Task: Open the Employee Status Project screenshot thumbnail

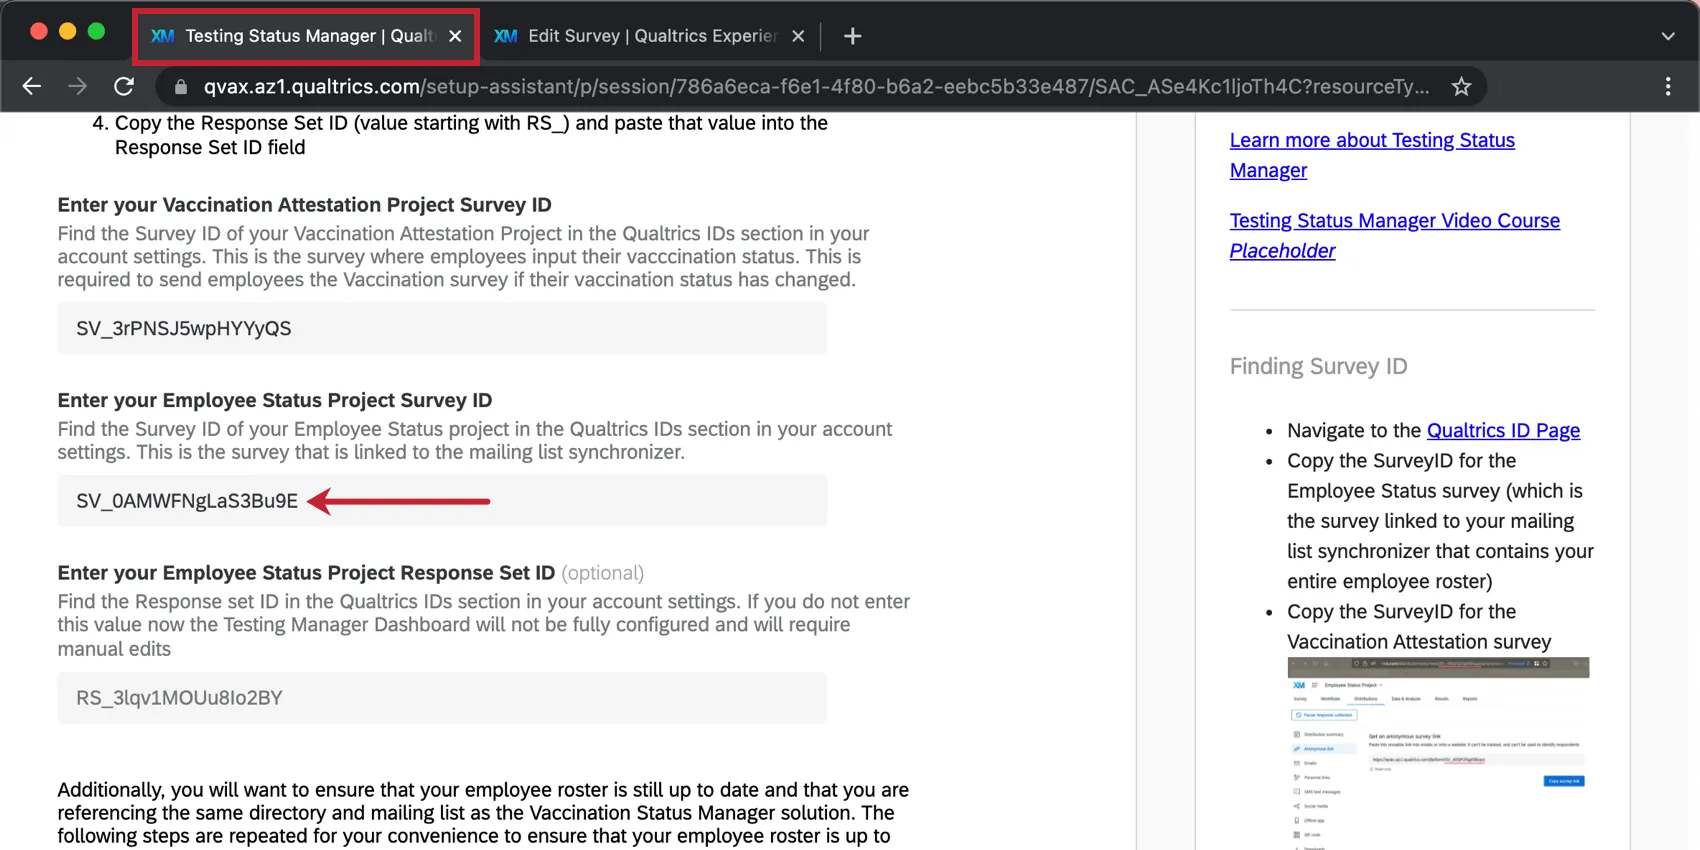Action: click(x=1438, y=752)
